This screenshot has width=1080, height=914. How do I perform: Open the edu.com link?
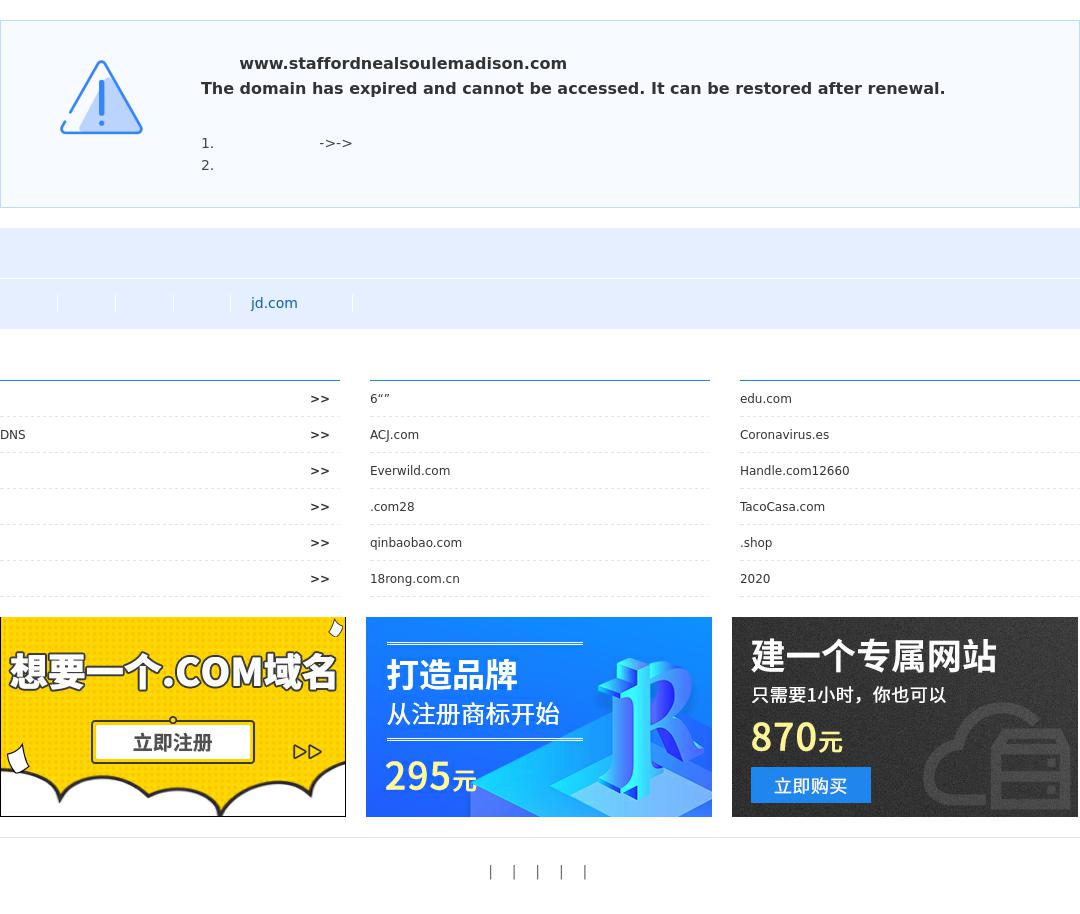tap(766, 399)
